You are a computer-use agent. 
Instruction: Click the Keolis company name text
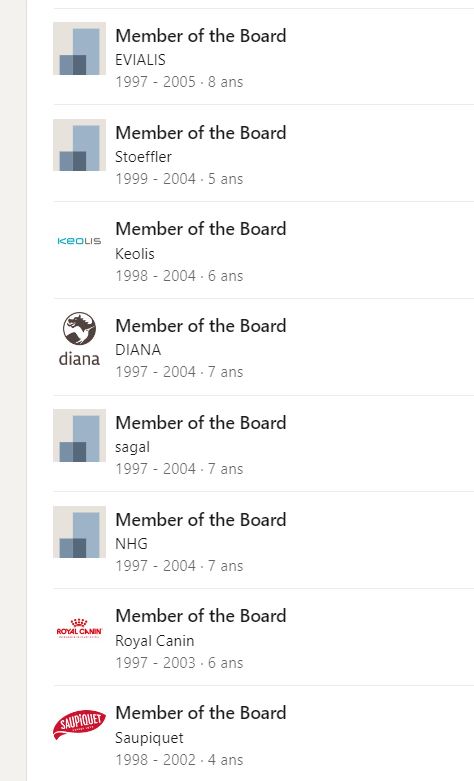pos(135,254)
